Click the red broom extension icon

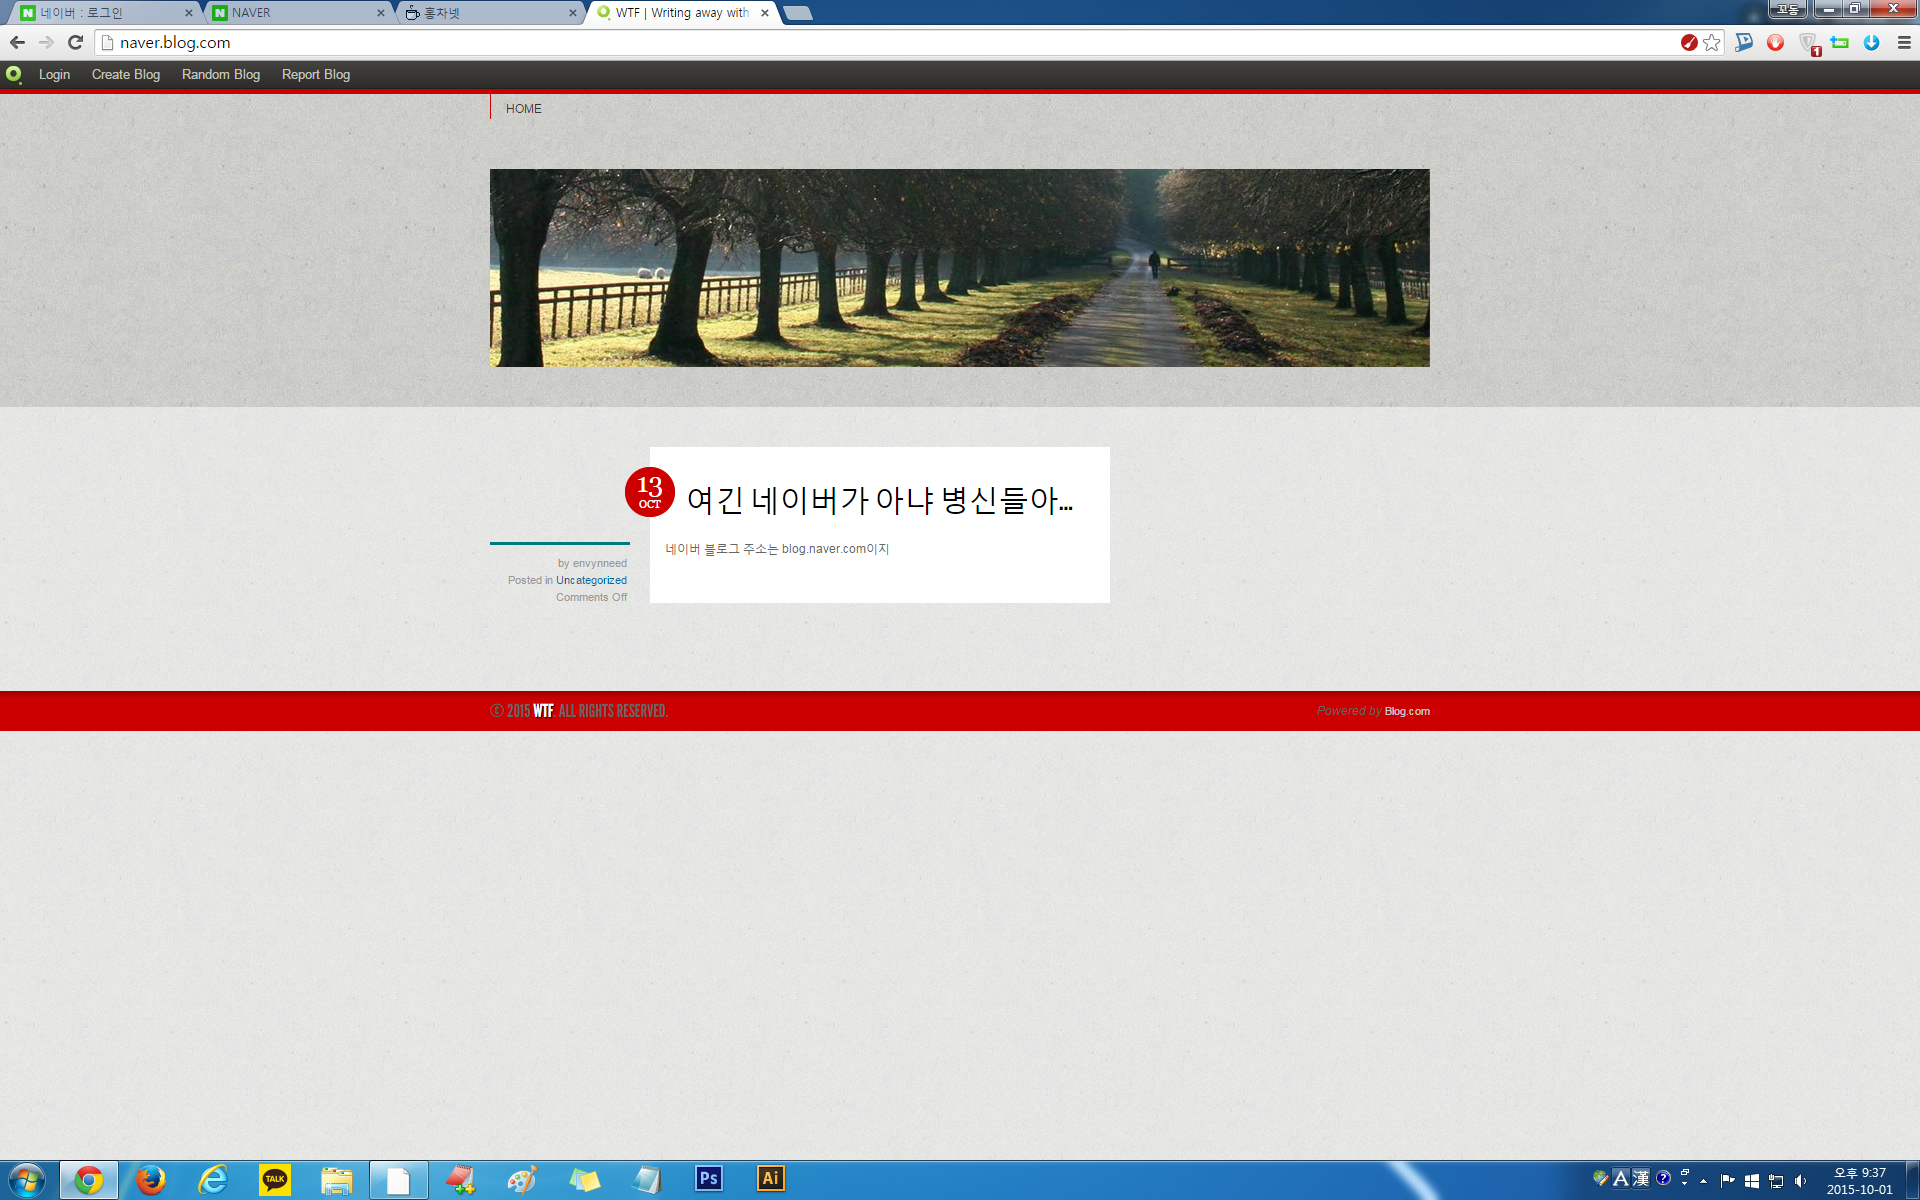(1688, 42)
